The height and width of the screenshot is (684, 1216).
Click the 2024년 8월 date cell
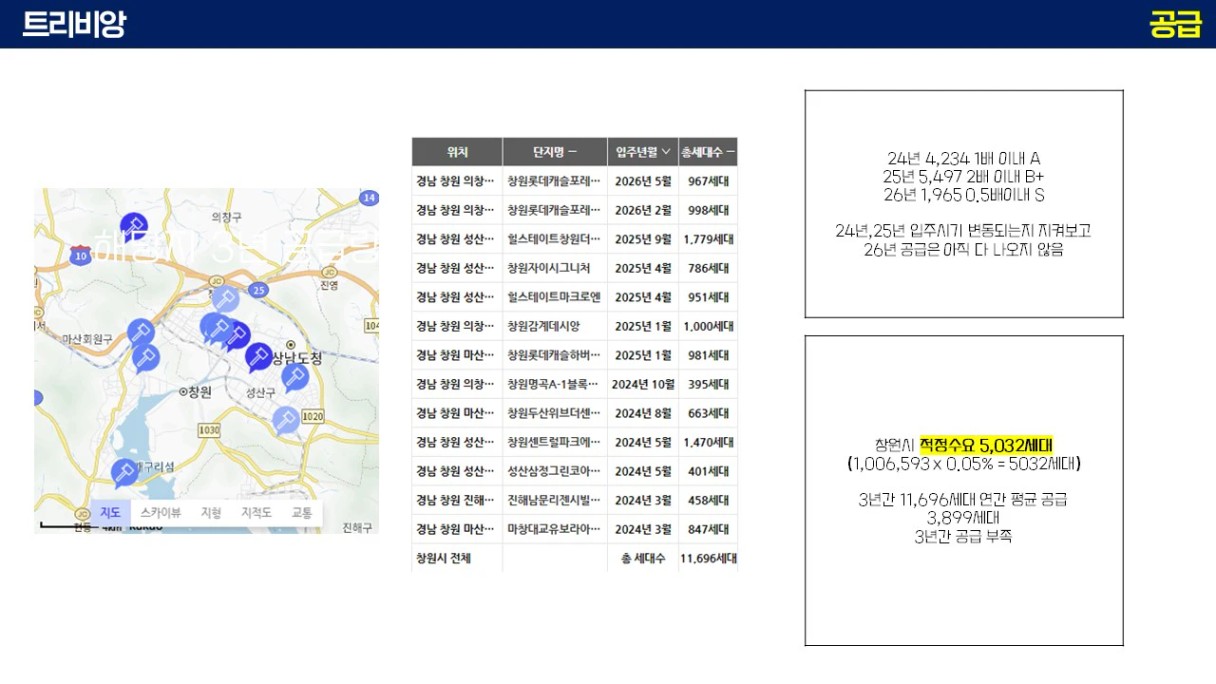[x=643, y=413]
